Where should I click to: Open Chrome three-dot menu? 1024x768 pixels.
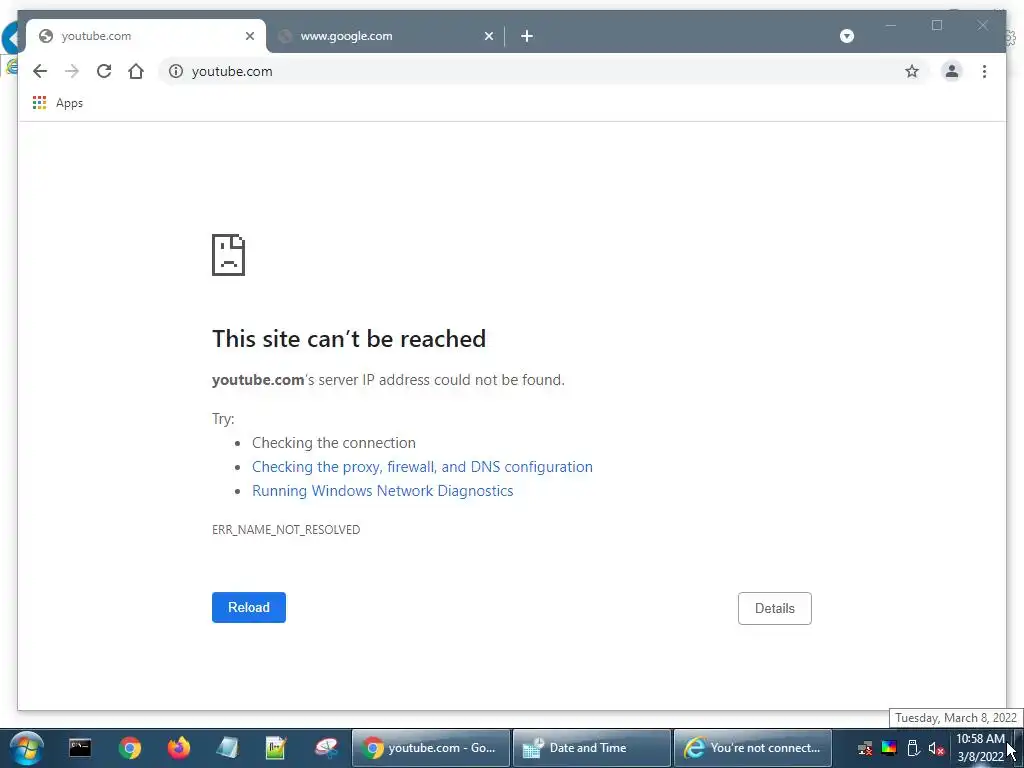click(x=984, y=71)
